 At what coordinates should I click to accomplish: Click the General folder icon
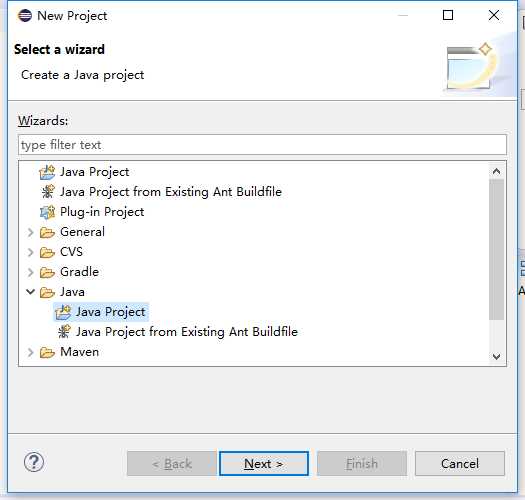47,232
